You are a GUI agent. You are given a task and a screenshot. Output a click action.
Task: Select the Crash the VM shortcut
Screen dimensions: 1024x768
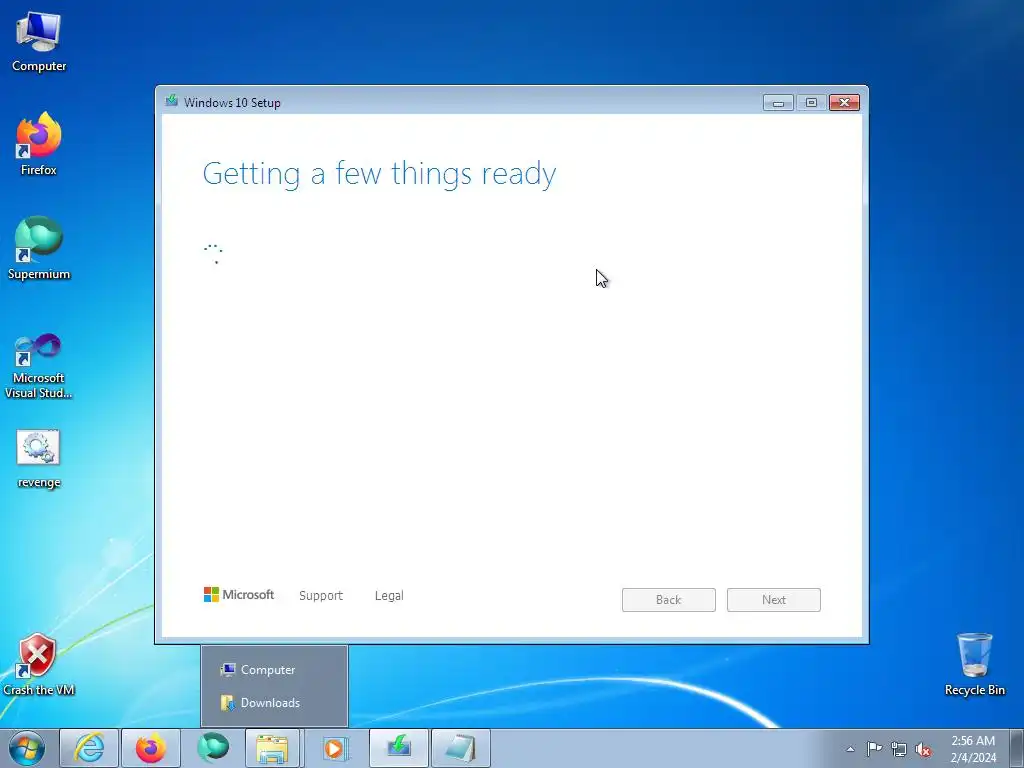point(39,664)
